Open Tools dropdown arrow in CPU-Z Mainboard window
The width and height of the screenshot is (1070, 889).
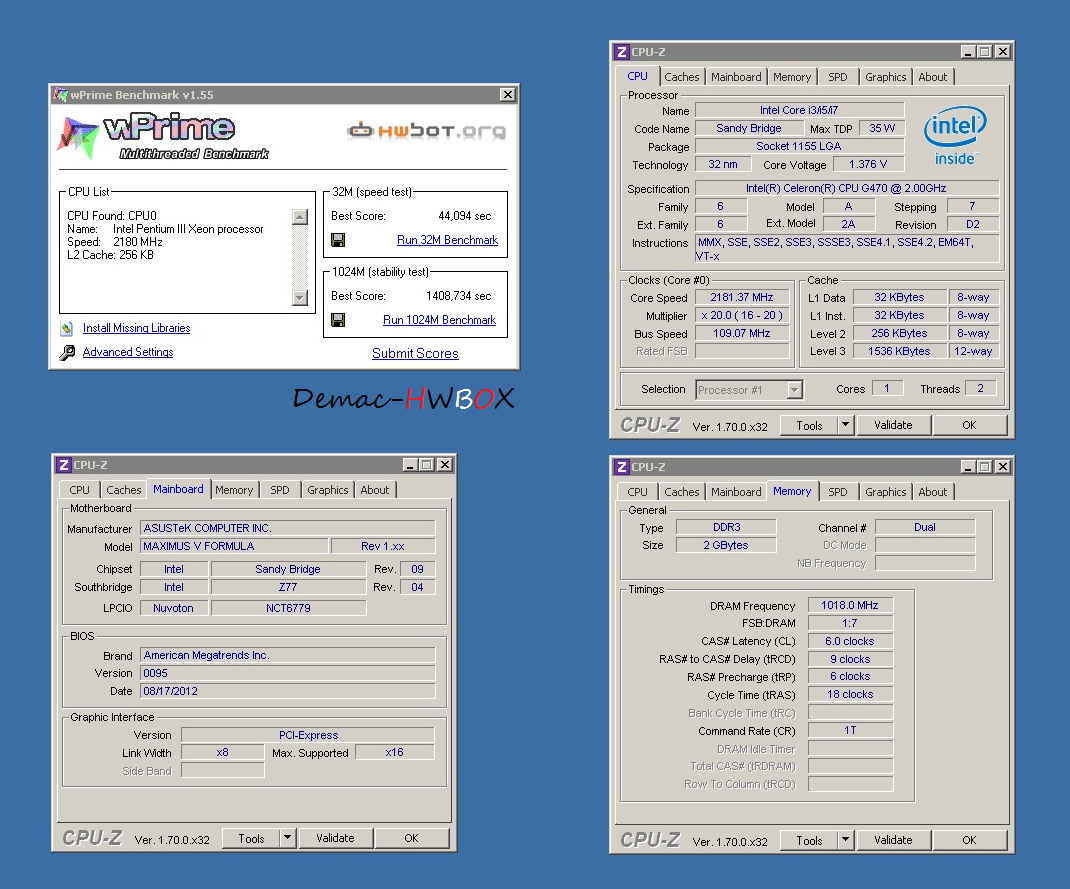[x=287, y=838]
